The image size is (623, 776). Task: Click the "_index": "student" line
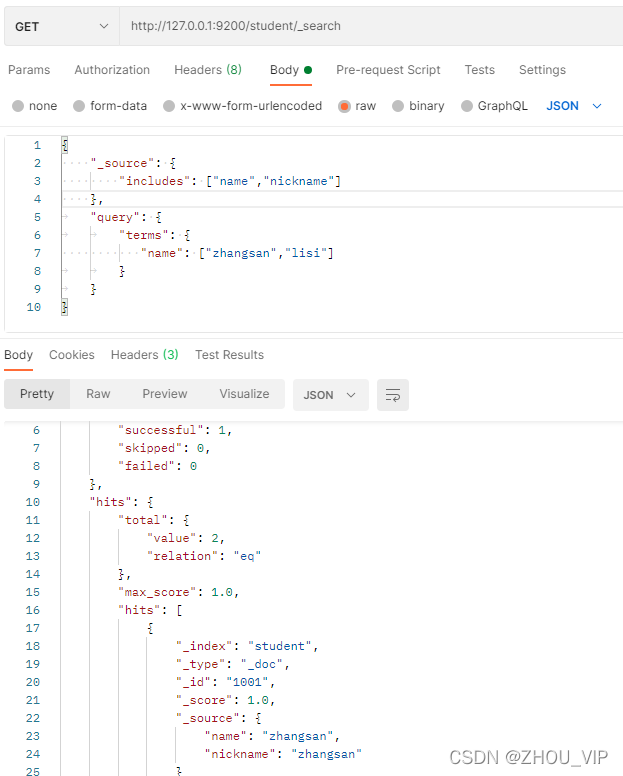point(247,646)
